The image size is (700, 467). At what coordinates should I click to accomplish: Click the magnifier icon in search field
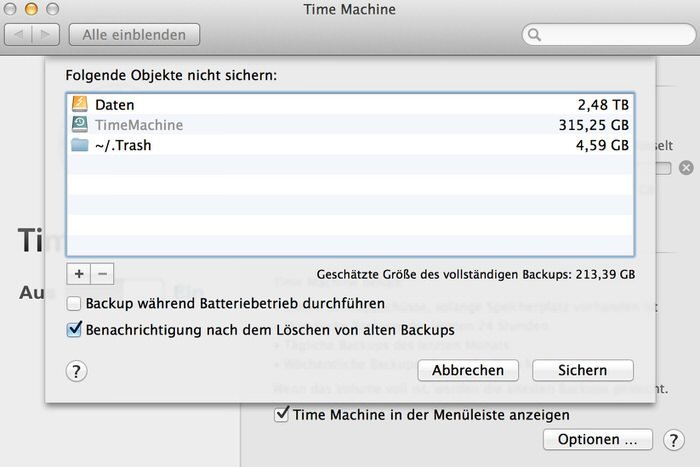coord(534,35)
